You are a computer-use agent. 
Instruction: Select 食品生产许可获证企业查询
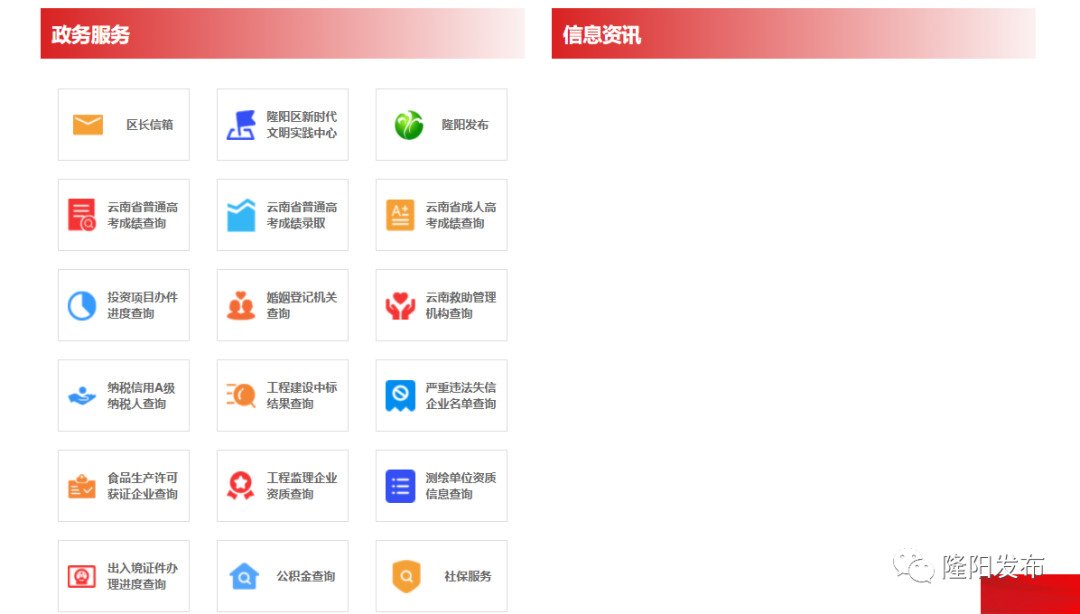123,484
